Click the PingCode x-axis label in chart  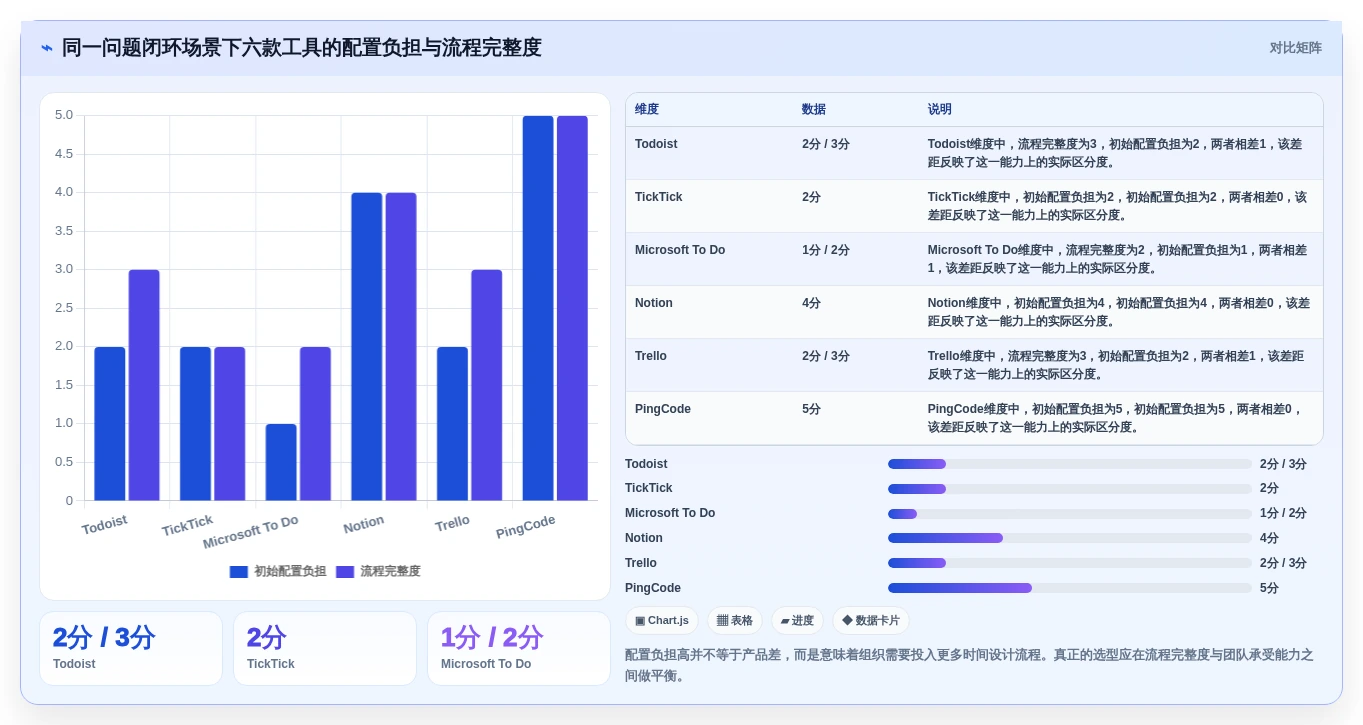(x=526, y=526)
